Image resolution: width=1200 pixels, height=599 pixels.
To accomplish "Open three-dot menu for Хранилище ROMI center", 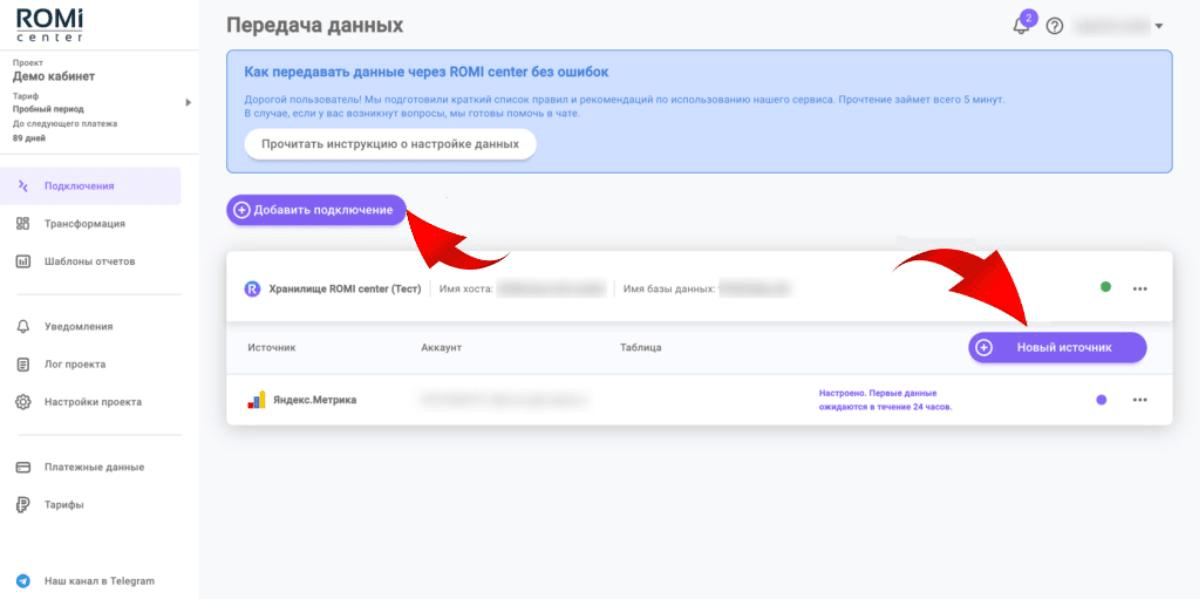I will tap(1140, 289).
